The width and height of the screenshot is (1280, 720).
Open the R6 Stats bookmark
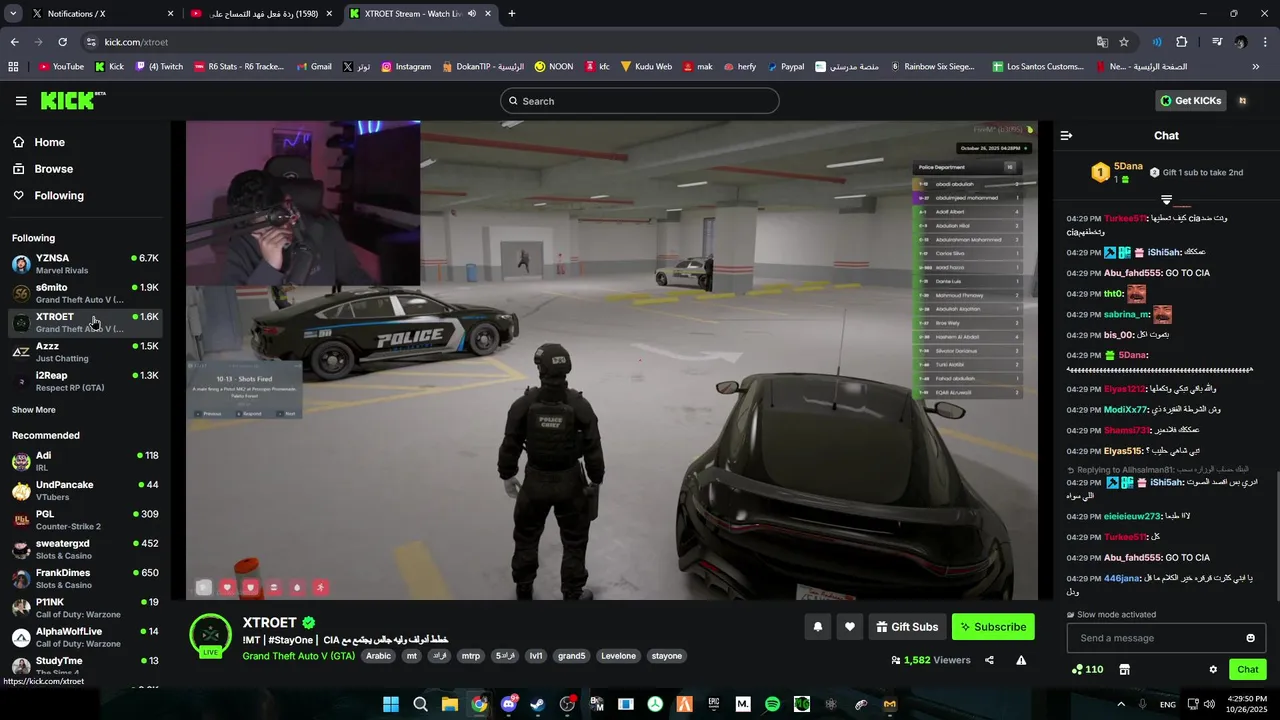[239, 67]
